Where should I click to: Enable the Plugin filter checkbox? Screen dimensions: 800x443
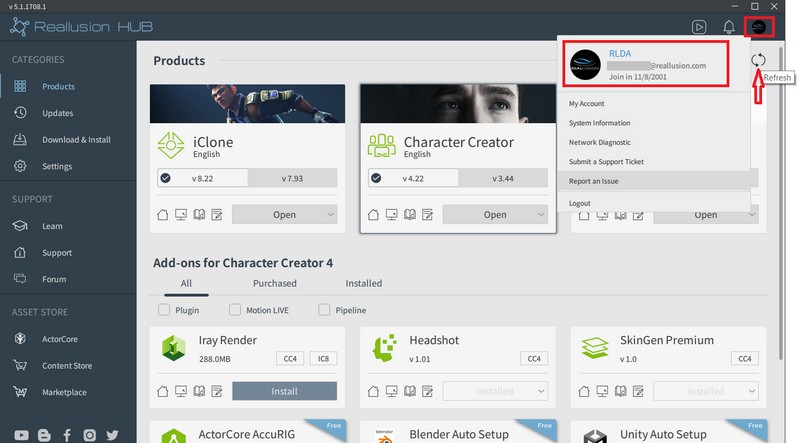point(164,310)
